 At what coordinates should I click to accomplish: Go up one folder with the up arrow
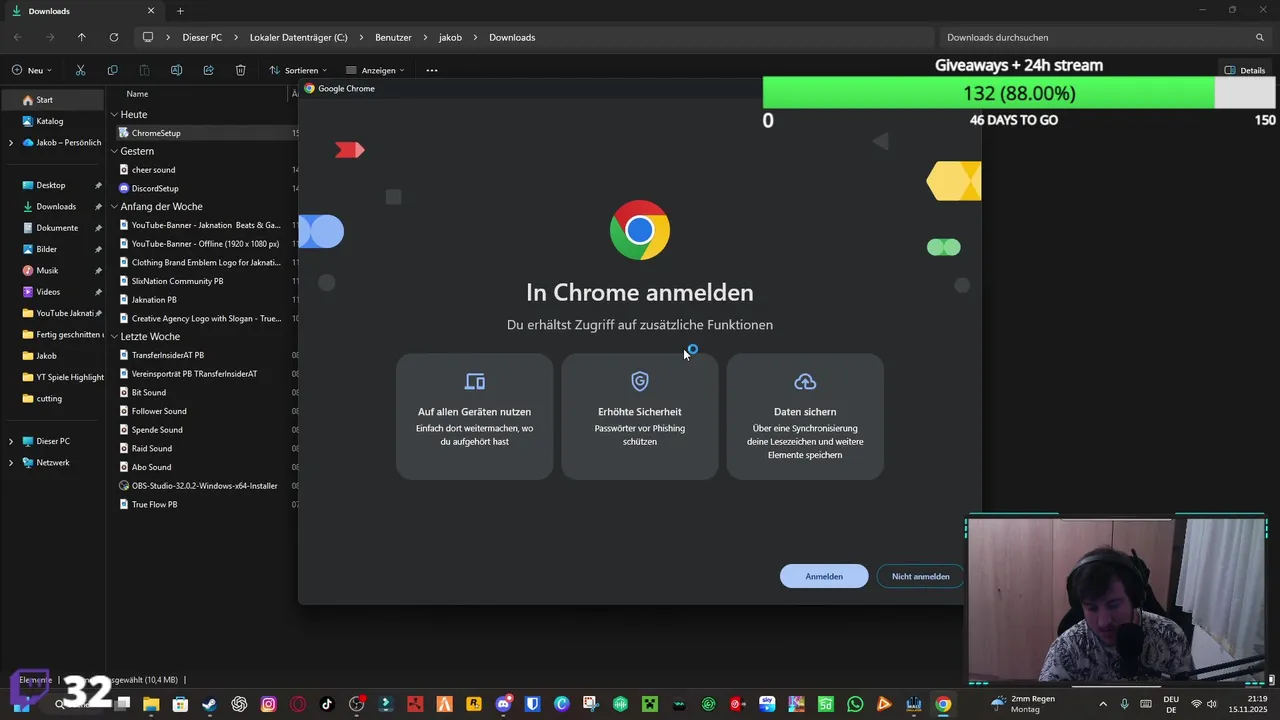tap(82, 37)
